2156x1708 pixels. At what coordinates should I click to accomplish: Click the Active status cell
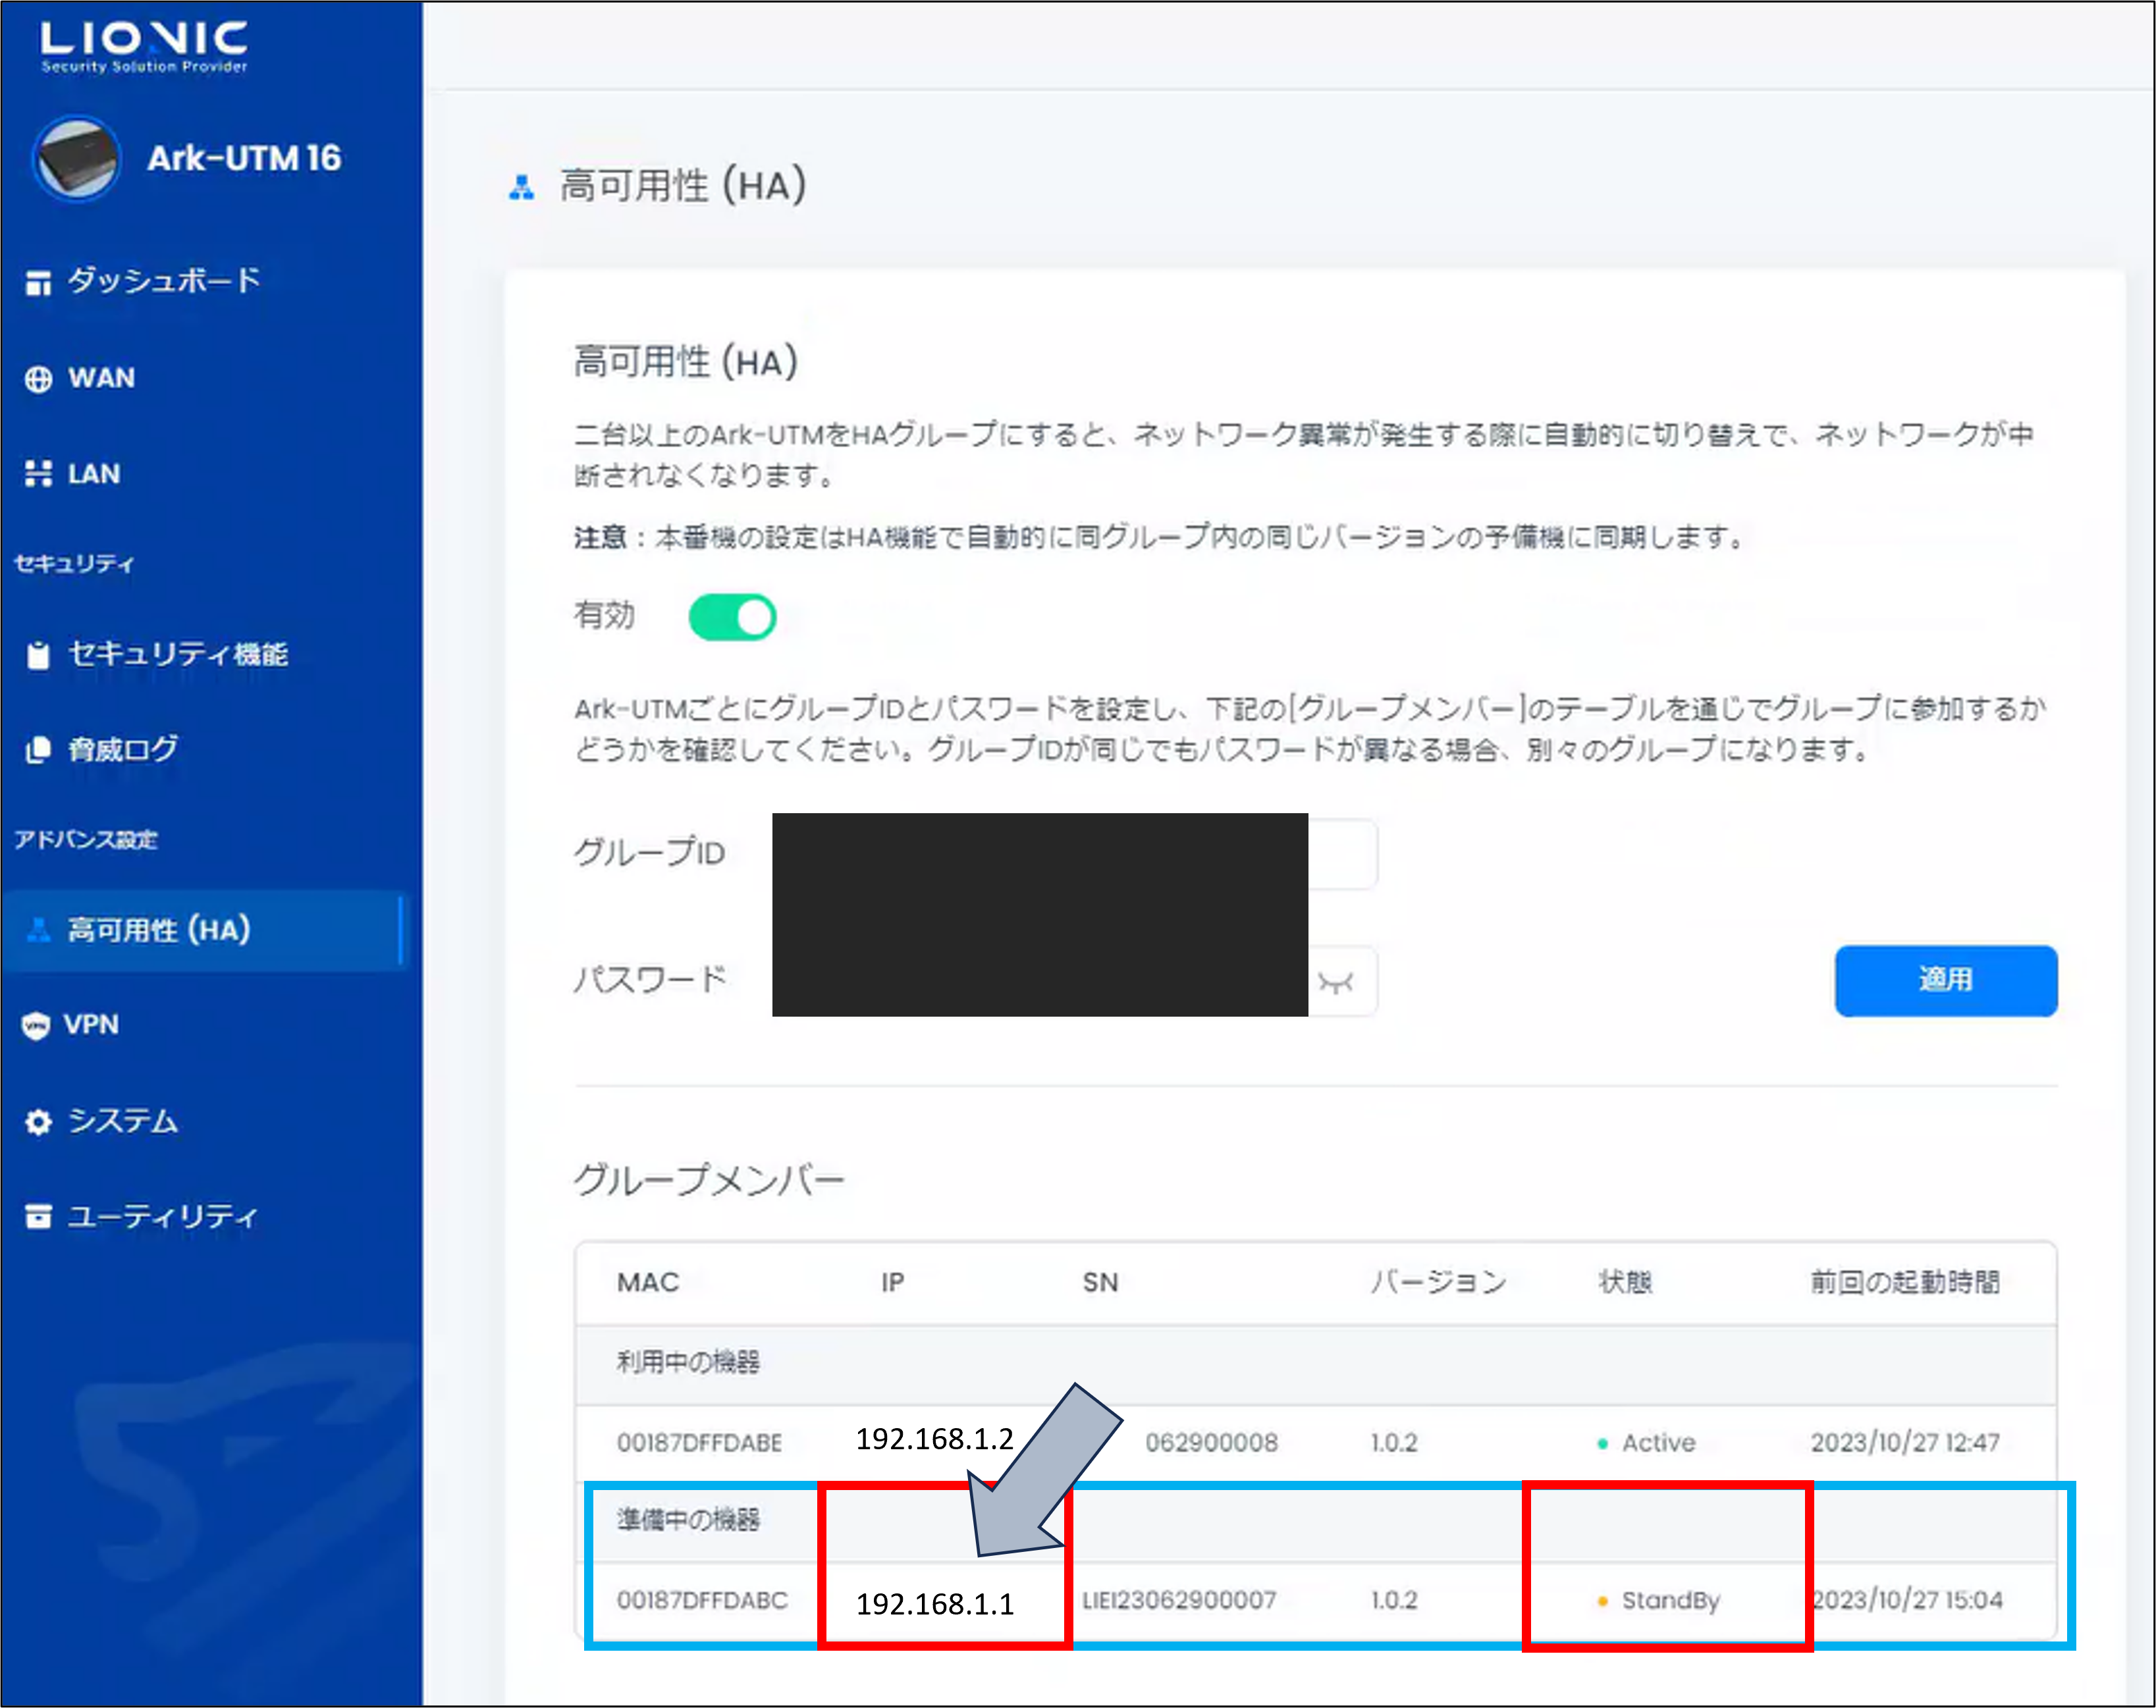(x=1647, y=1443)
